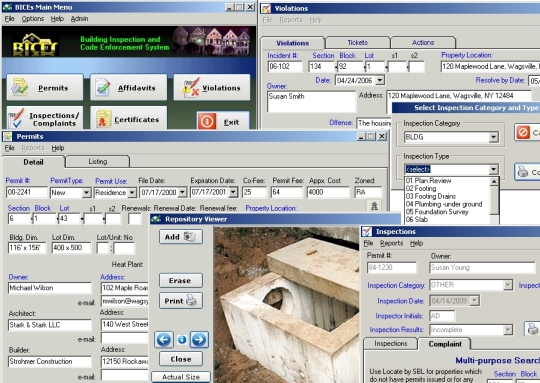This screenshot has width=540, height=383.
Task: Click Print button in Repository Viewer
Action: click(x=181, y=301)
